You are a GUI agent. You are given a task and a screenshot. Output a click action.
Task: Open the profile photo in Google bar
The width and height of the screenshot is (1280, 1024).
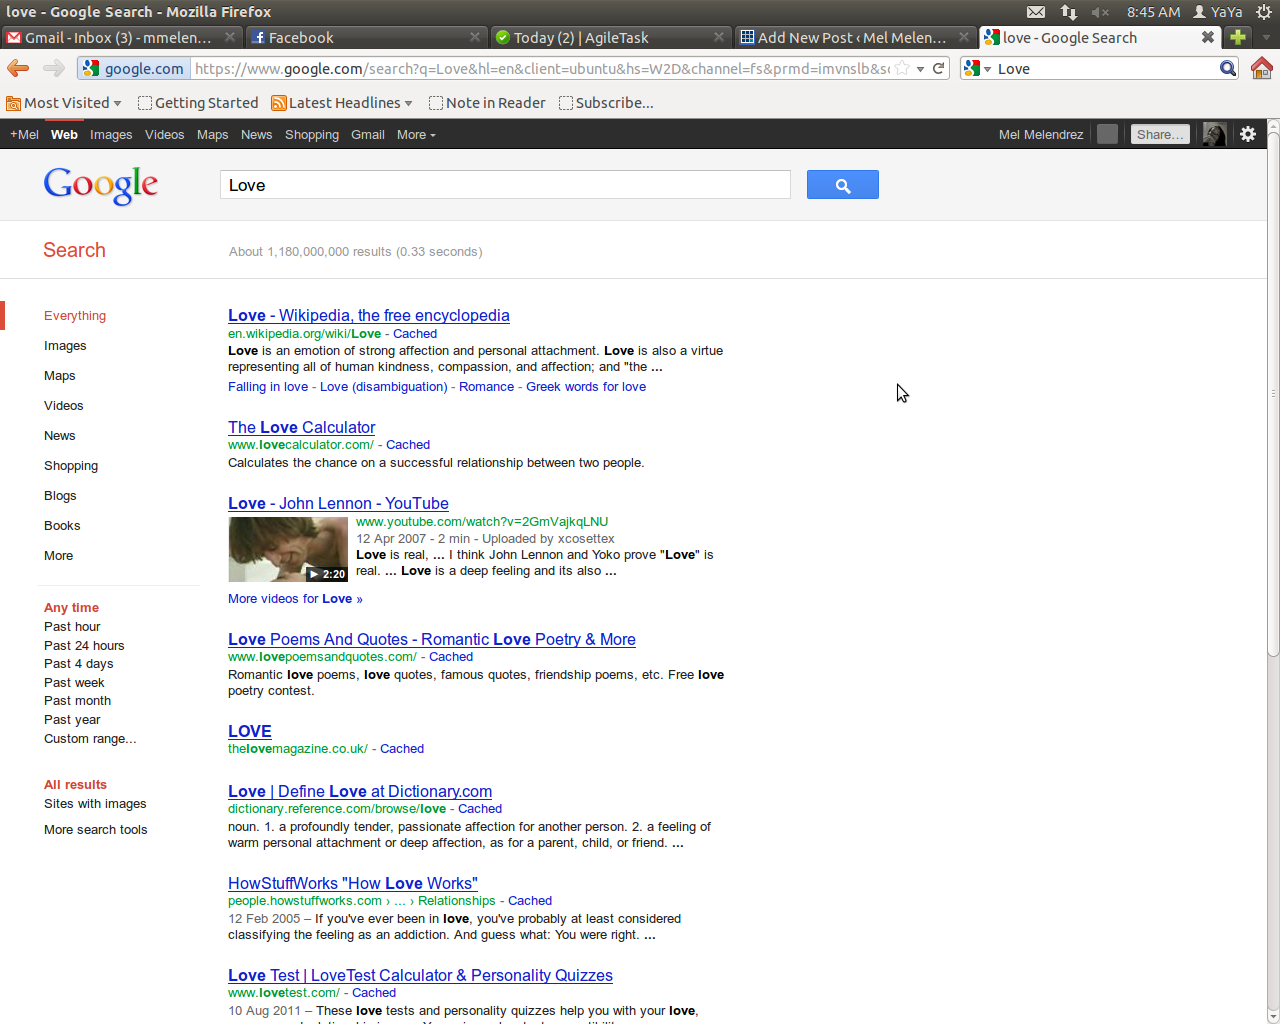[1214, 134]
